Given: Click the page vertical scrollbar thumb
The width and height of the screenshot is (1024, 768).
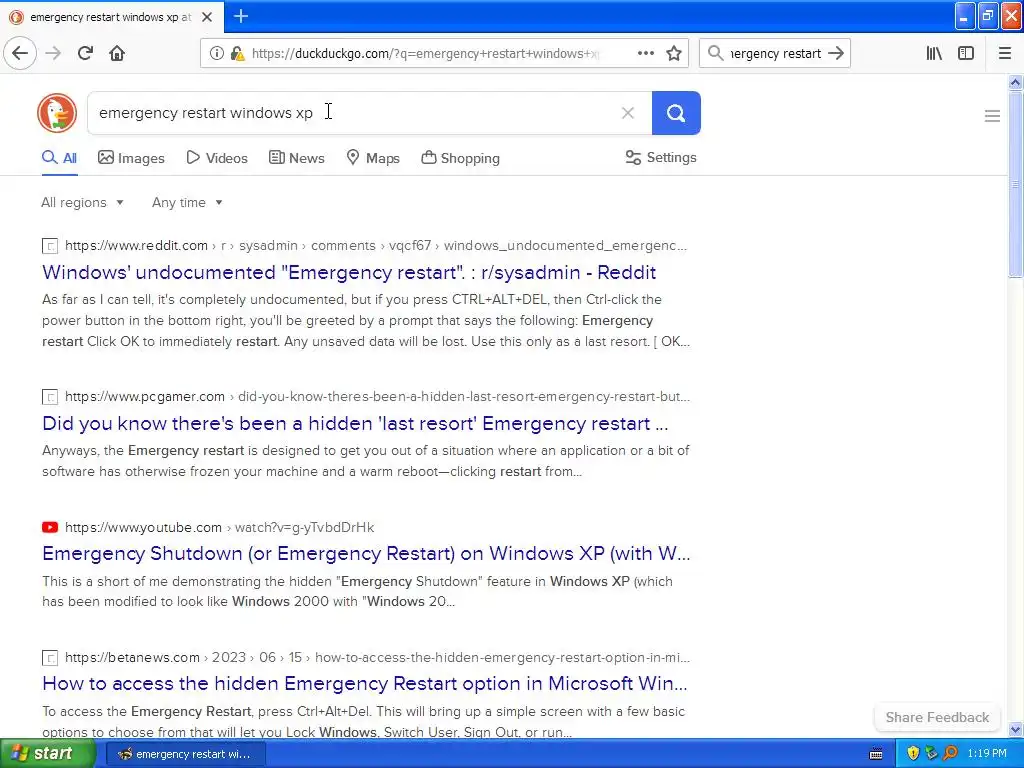Looking at the screenshot, I should click(1015, 184).
